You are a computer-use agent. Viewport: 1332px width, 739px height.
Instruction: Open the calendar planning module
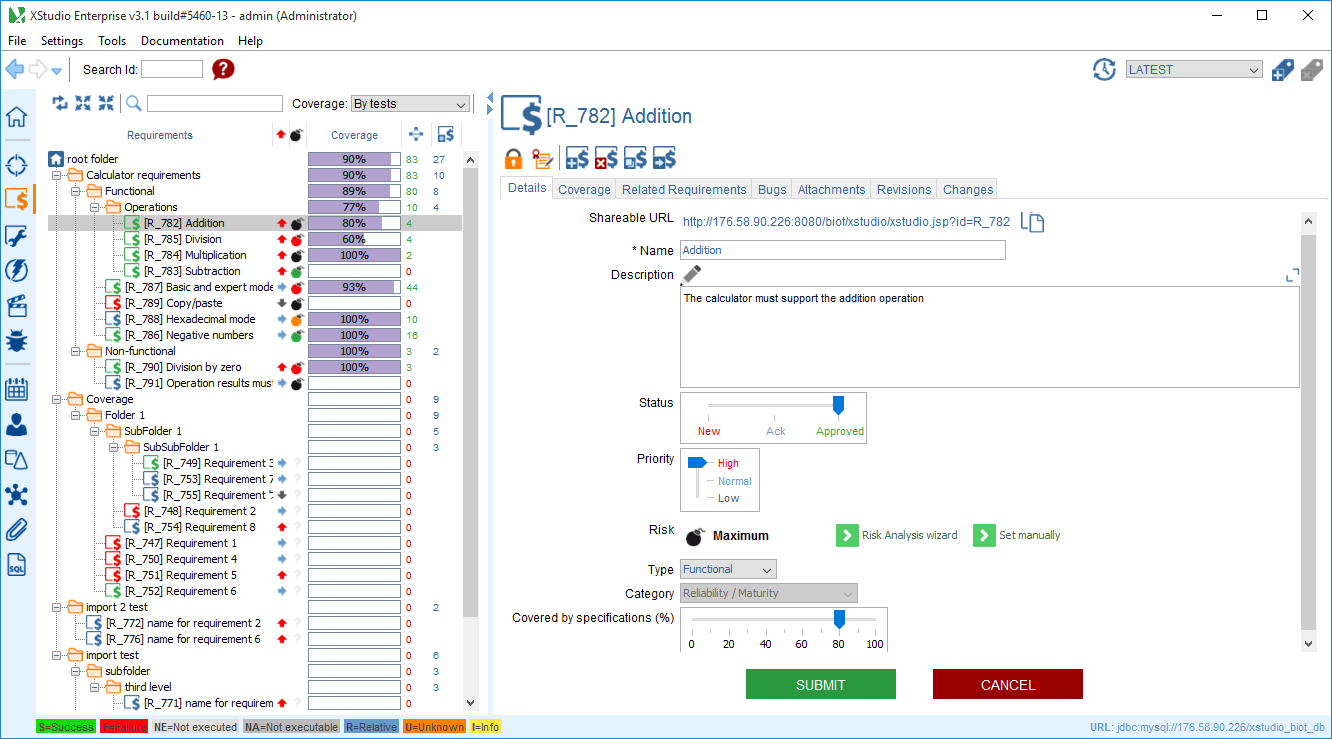pos(16,390)
